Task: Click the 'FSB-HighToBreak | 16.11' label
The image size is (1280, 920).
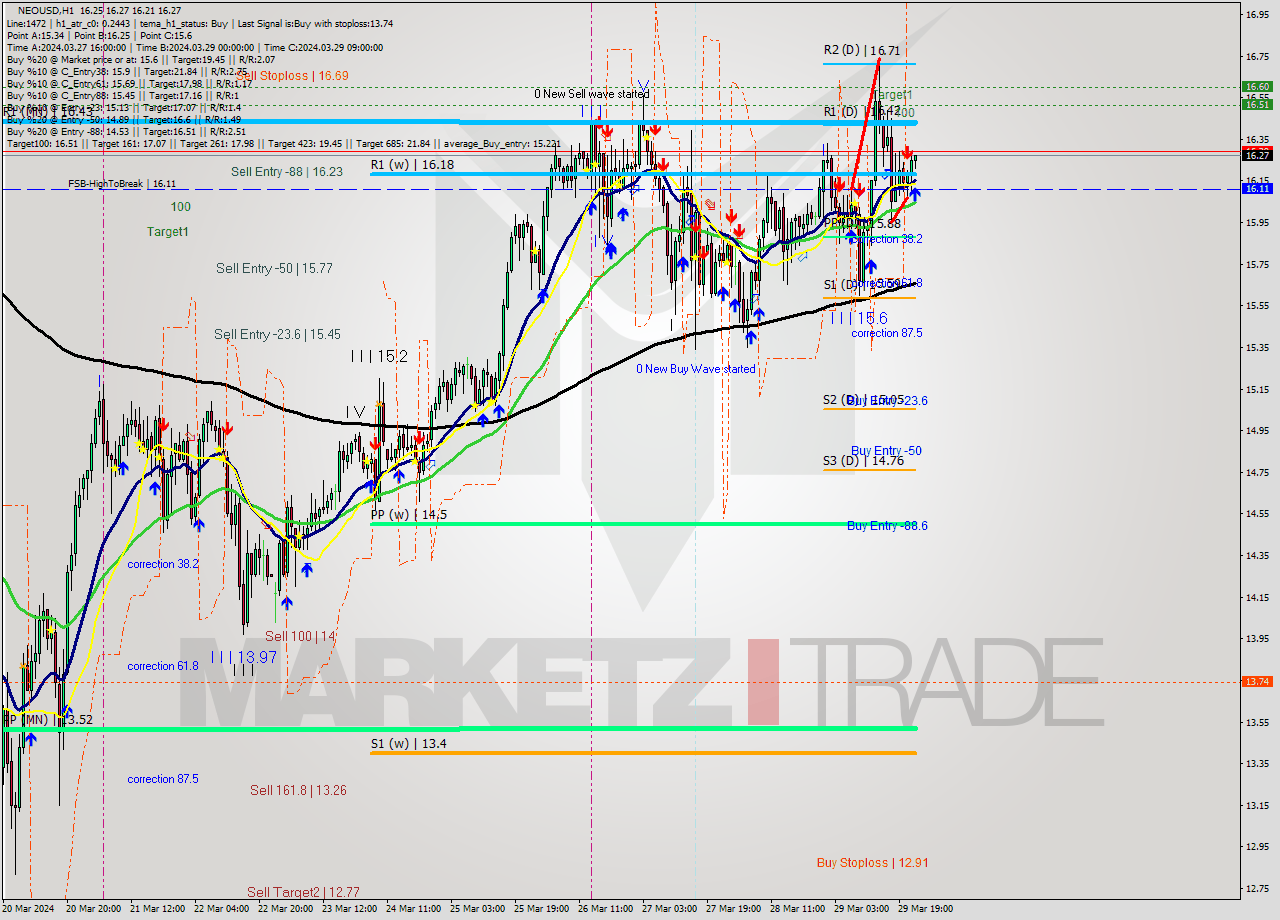Action: 122,184
